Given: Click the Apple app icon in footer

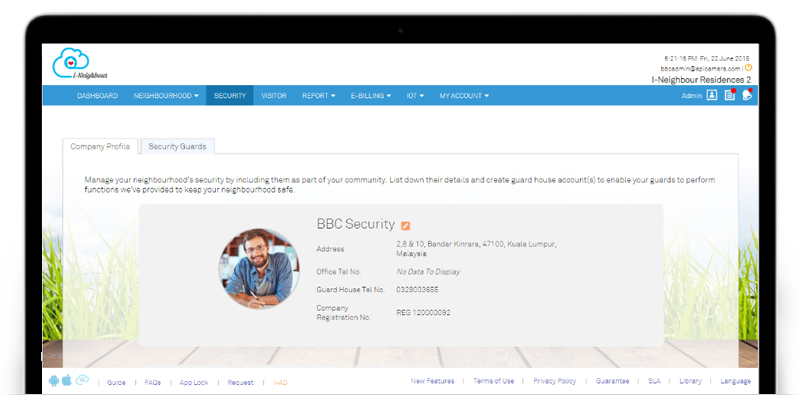Looking at the screenshot, I should point(67,380).
